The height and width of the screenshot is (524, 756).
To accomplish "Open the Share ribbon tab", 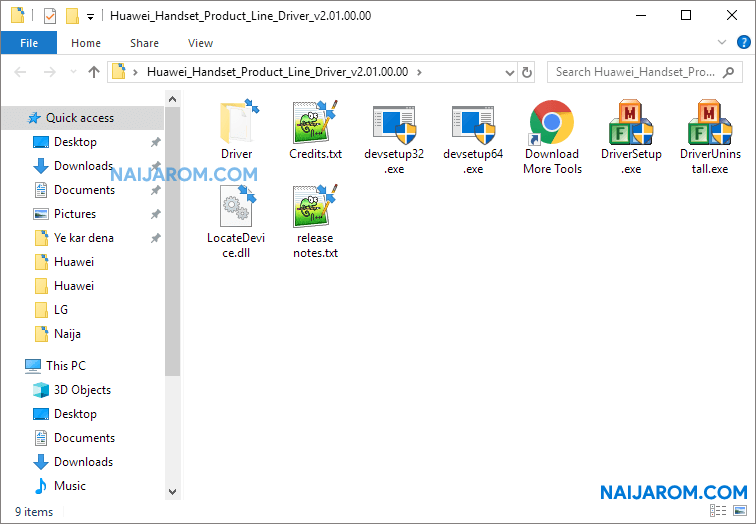I will click(144, 43).
